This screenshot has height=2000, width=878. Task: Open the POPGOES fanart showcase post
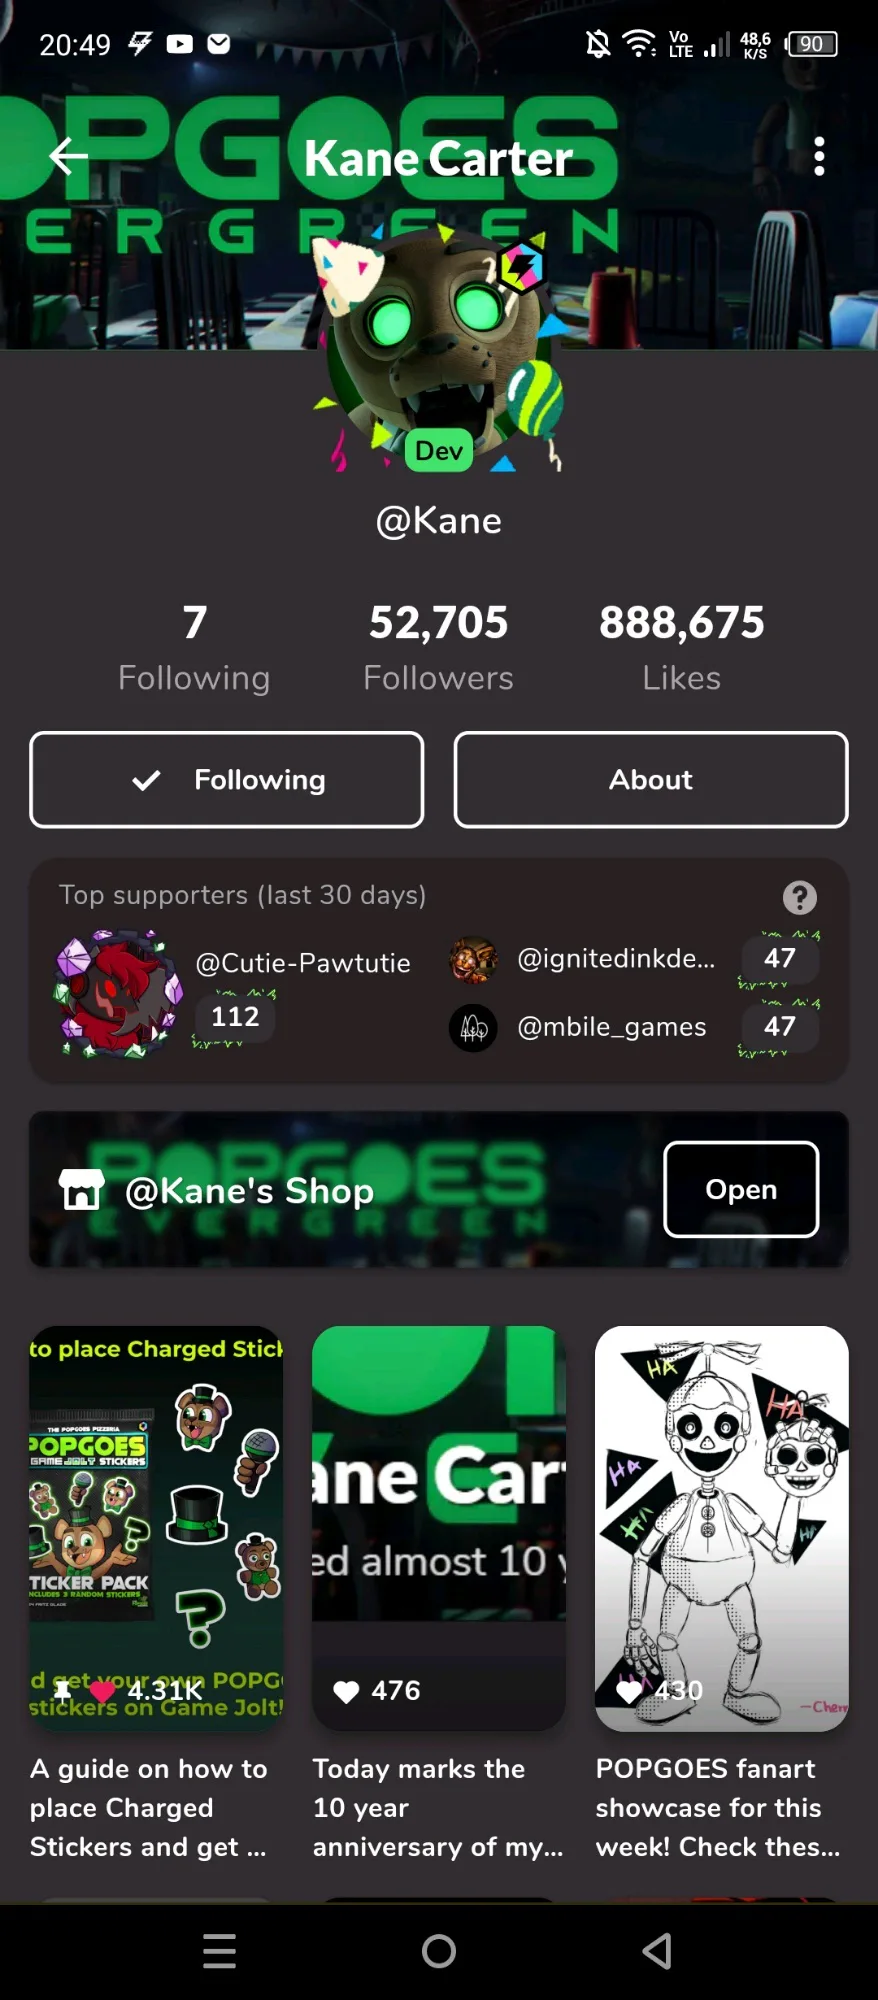pos(722,1594)
